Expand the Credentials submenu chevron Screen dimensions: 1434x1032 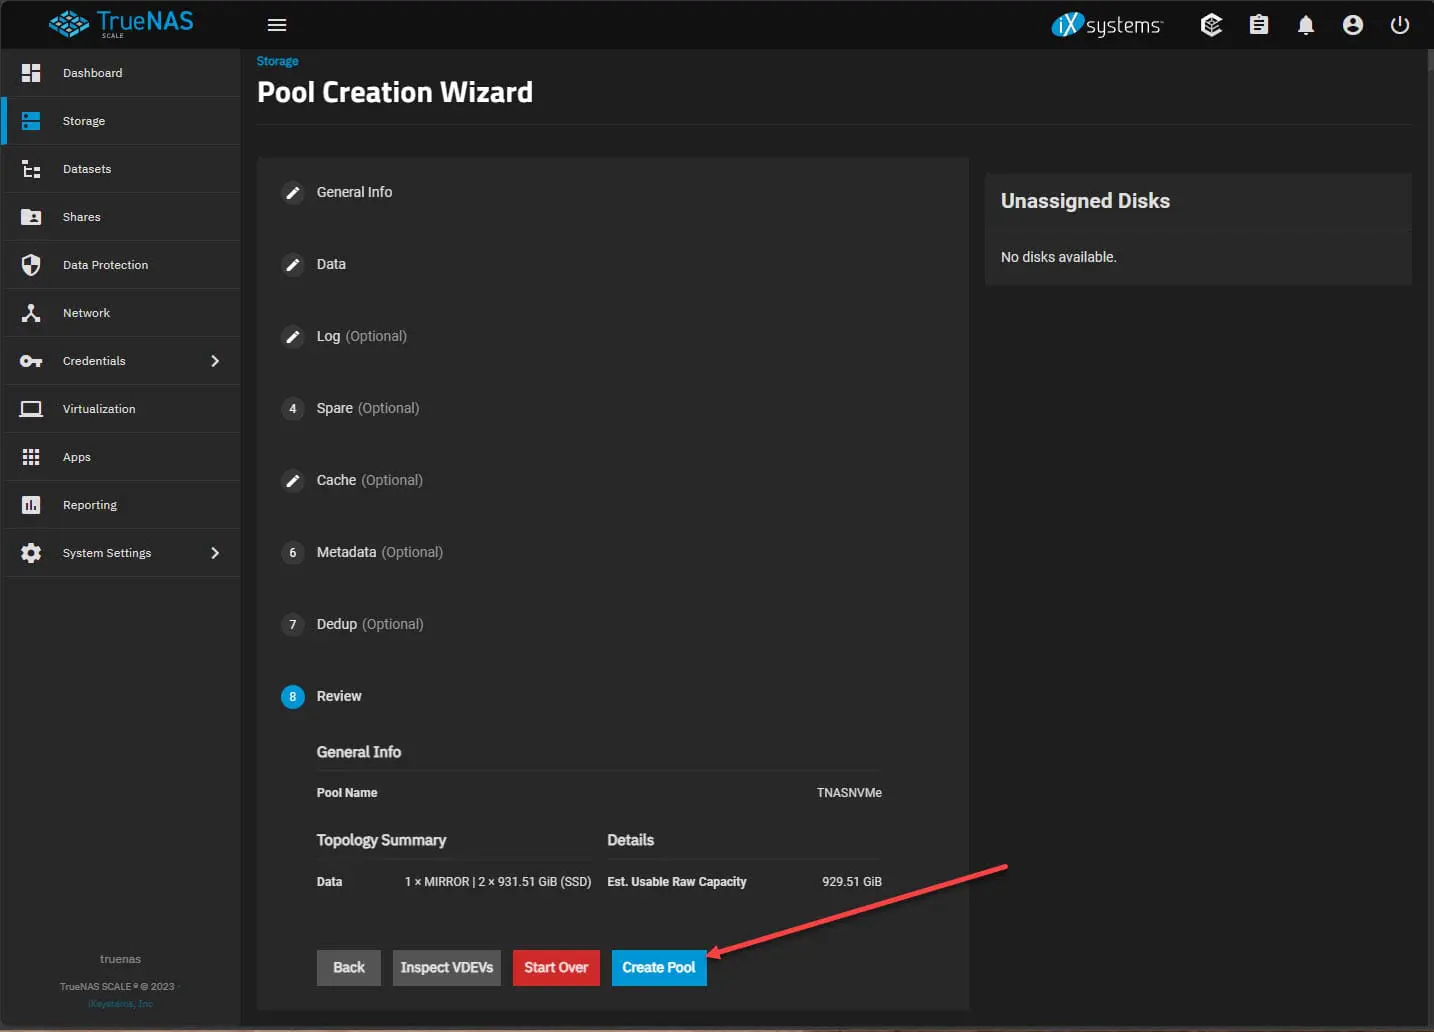pos(215,361)
